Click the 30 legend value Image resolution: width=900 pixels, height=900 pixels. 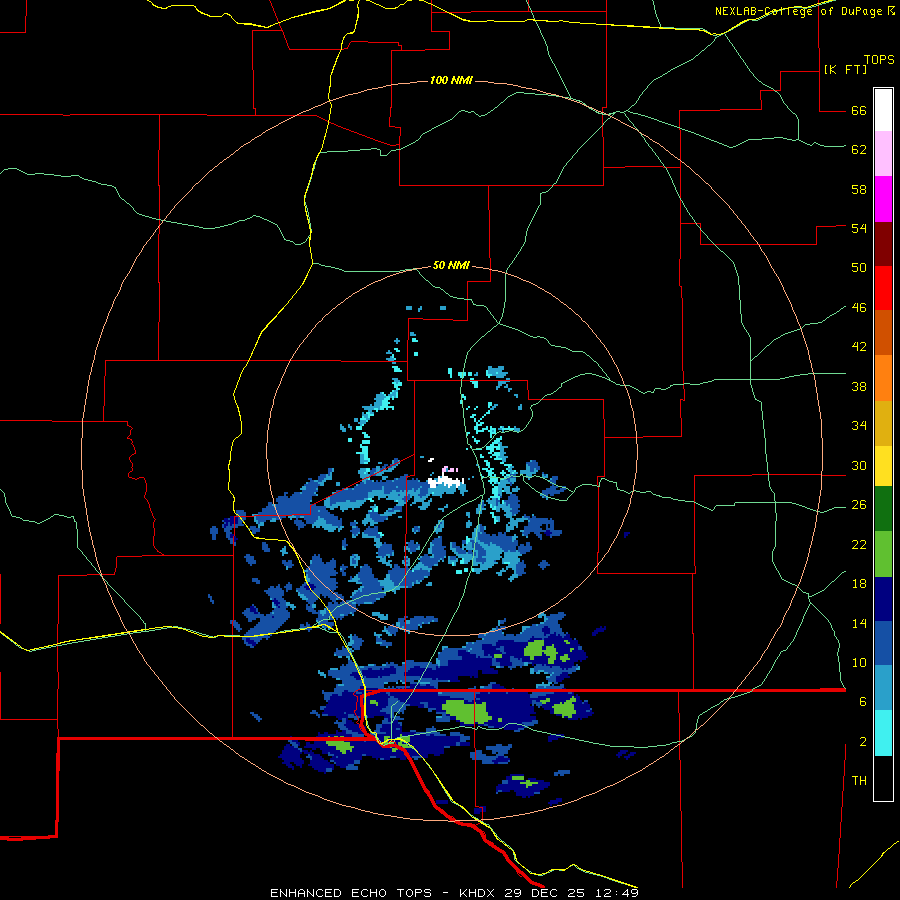[x=859, y=465]
